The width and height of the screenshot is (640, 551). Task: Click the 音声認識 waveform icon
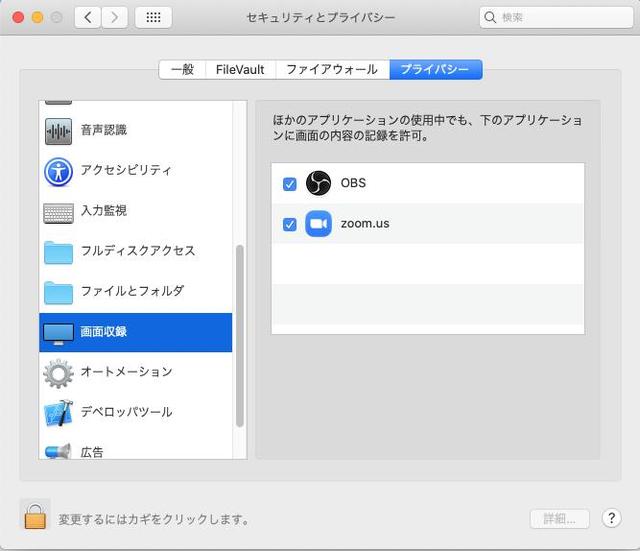click(59, 131)
